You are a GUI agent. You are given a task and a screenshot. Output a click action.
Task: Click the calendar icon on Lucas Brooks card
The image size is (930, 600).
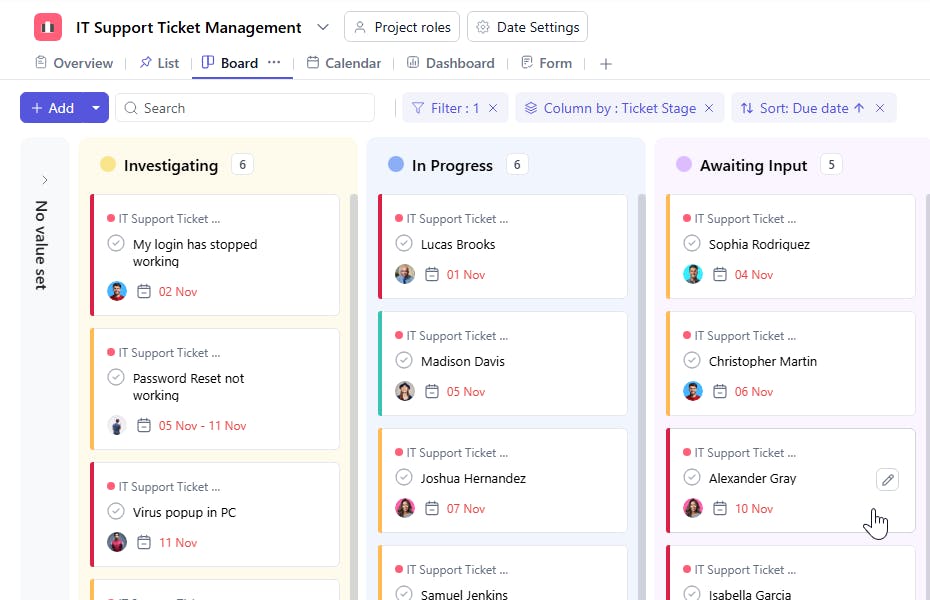point(432,274)
